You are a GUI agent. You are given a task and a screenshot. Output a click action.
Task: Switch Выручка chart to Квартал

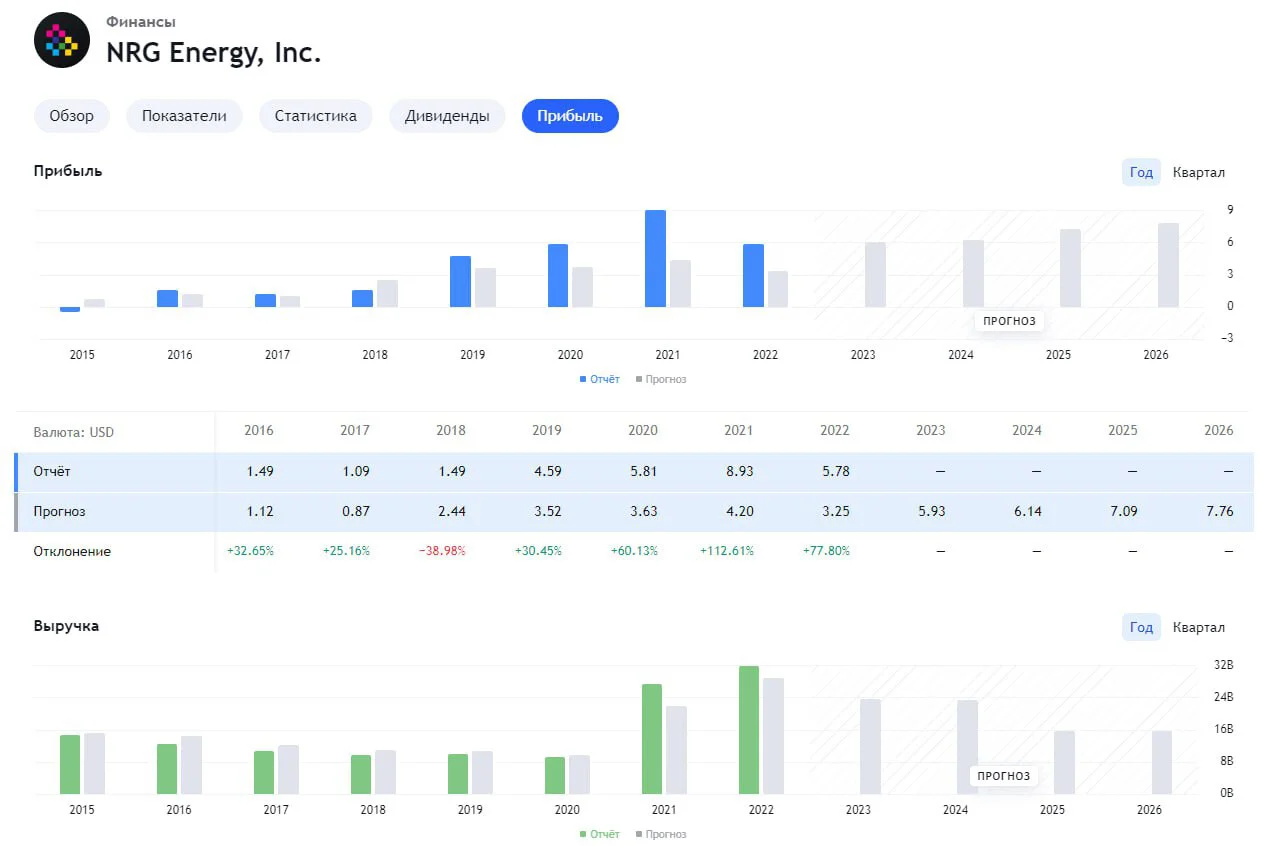pyautogui.click(x=1198, y=627)
